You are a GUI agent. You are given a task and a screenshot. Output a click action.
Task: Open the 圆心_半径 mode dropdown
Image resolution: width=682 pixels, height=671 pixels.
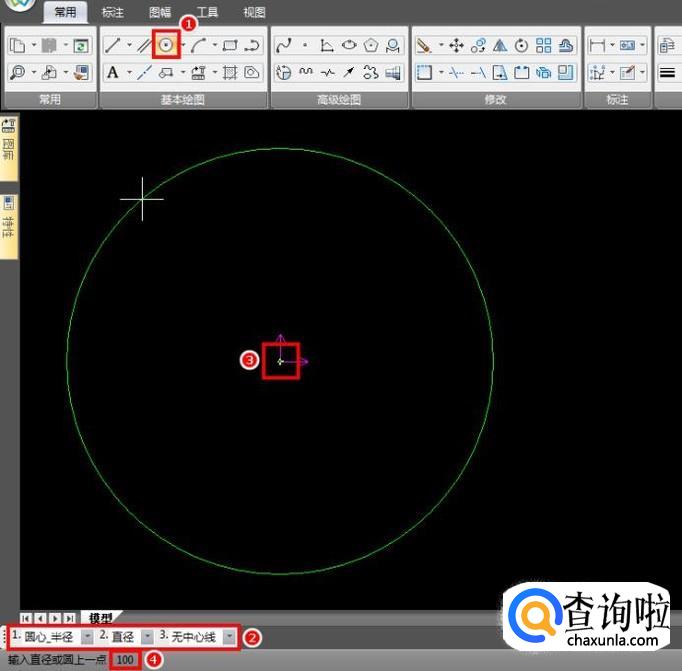(x=86, y=637)
